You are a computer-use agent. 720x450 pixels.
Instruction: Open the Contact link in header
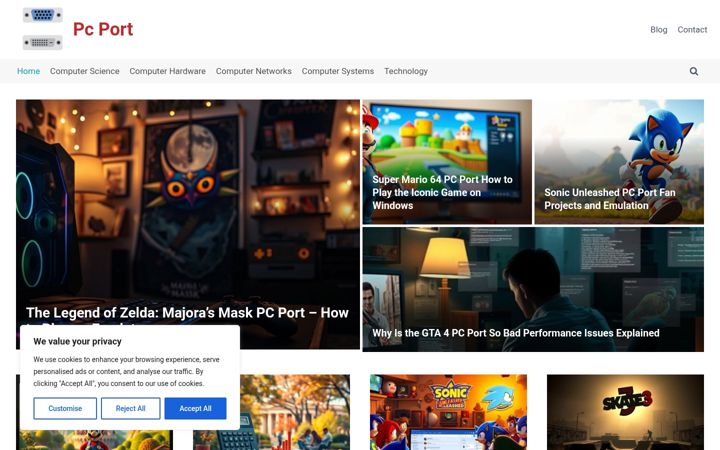coord(692,29)
